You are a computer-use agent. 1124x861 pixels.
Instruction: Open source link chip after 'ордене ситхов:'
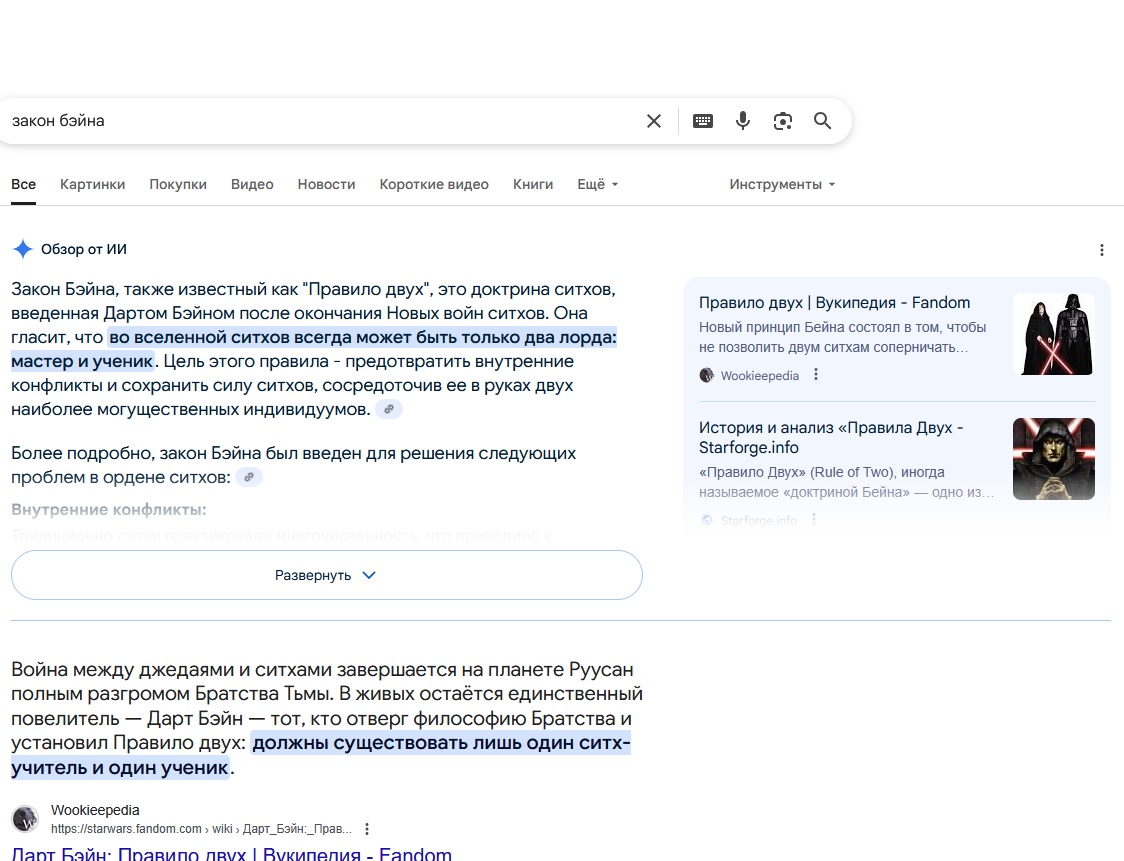click(x=249, y=477)
